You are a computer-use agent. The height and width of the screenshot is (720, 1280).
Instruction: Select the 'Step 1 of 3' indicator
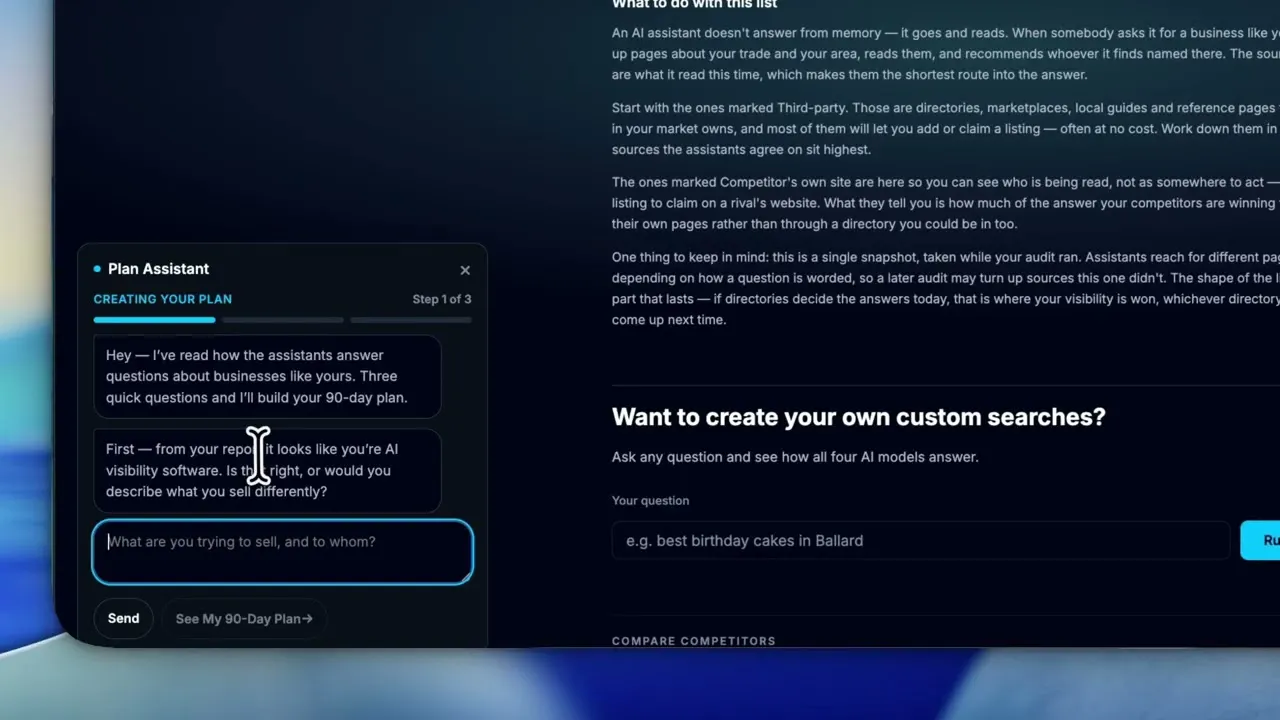pos(442,299)
